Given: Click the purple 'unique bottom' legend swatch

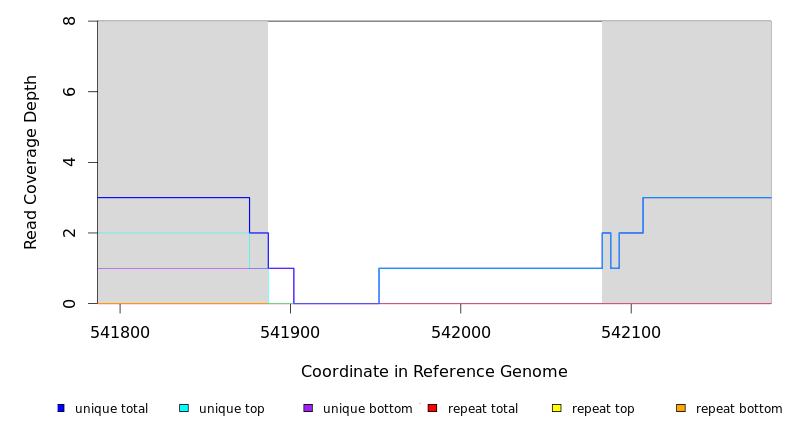Looking at the screenshot, I should [x=308, y=408].
